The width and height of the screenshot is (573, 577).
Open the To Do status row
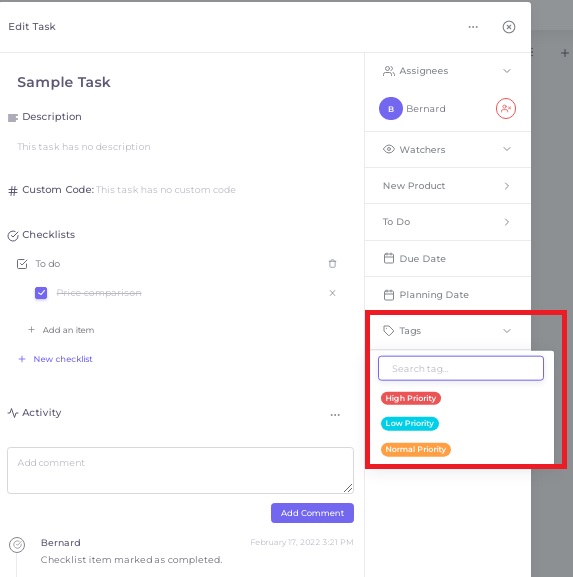point(448,222)
